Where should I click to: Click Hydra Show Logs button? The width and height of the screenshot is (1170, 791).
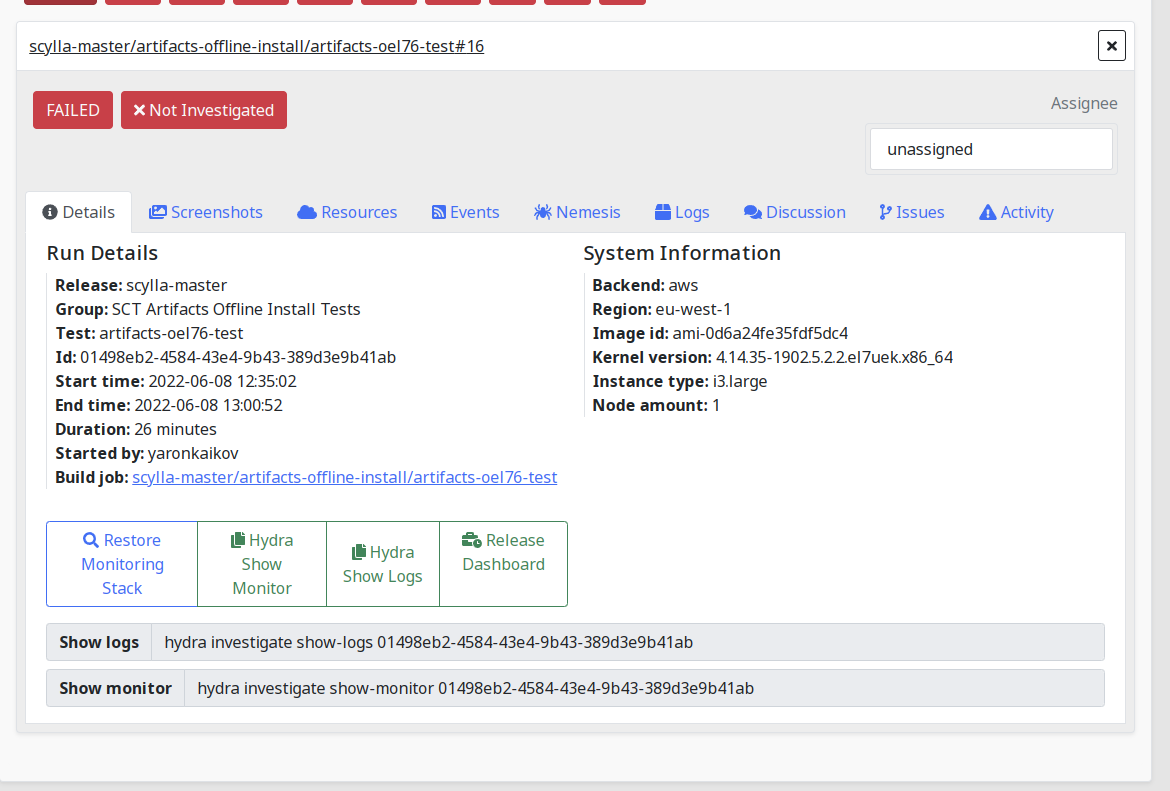[383, 563]
